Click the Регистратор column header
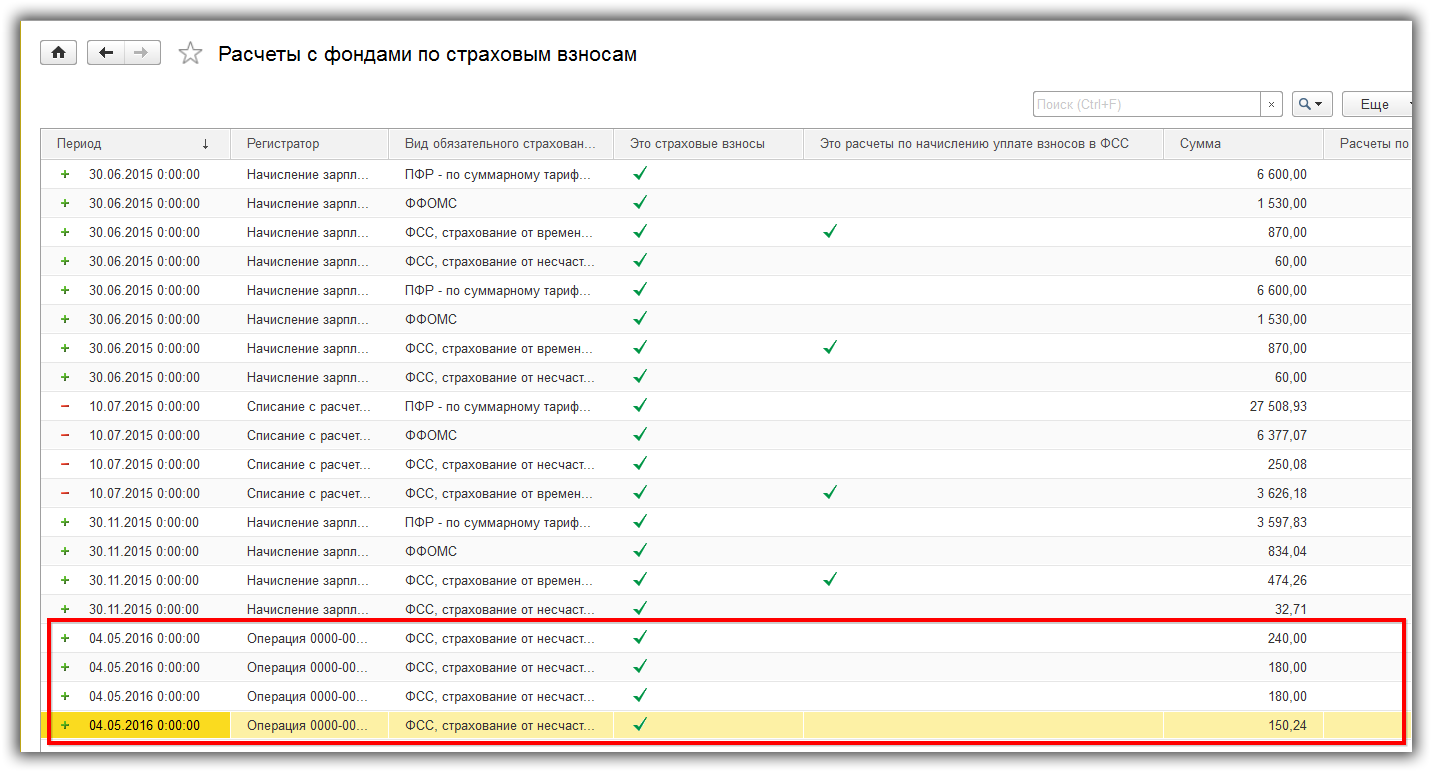This screenshot has height=772, width=1432. coord(308,143)
